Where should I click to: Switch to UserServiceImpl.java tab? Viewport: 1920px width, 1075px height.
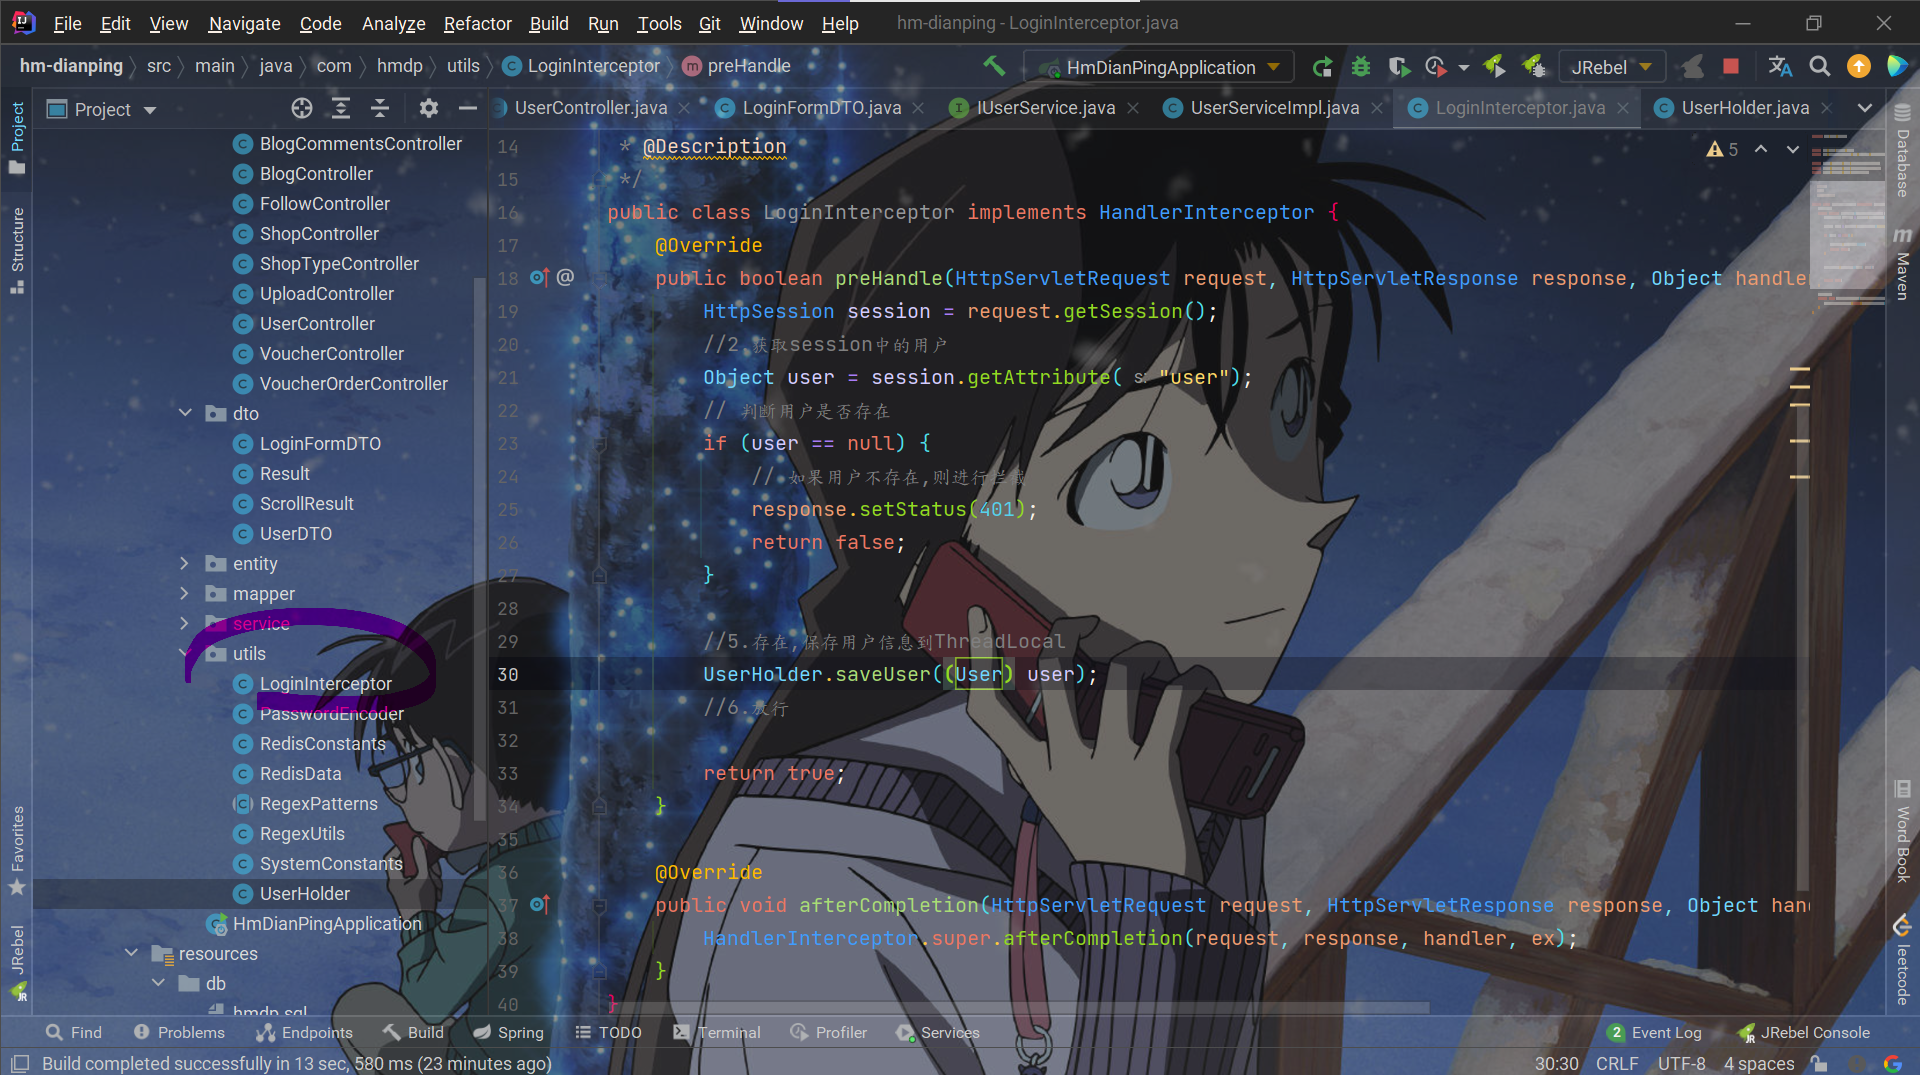pyautogui.click(x=1274, y=108)
